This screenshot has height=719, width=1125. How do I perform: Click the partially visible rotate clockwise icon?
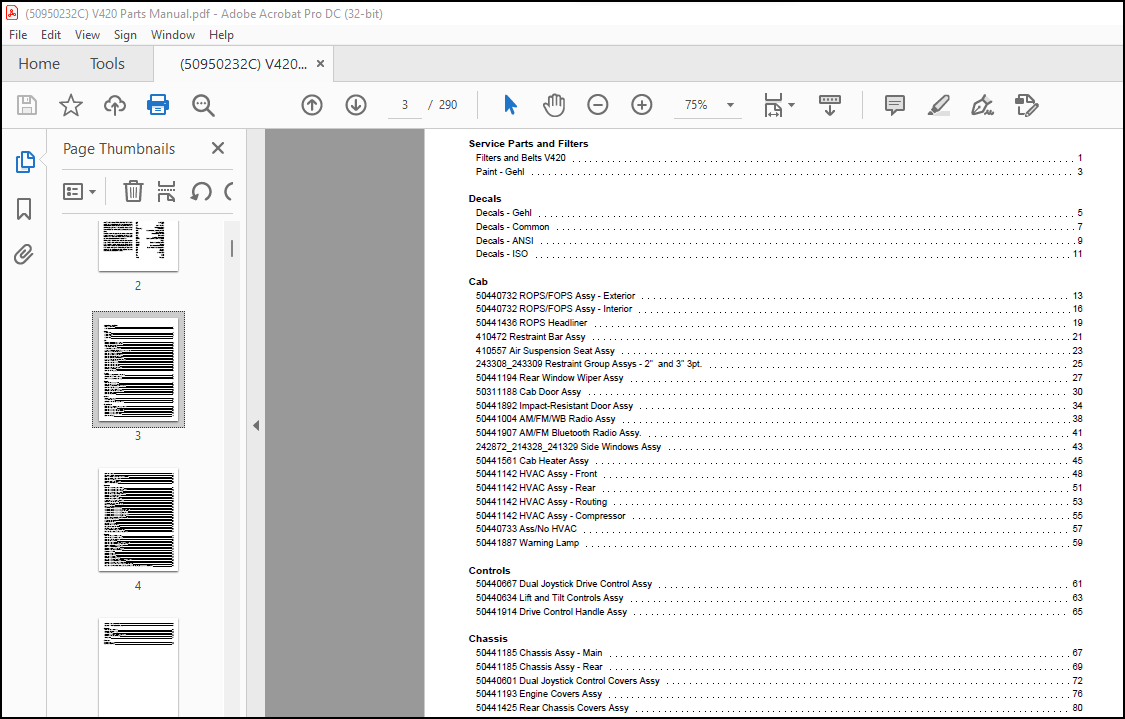pos(229,192)
